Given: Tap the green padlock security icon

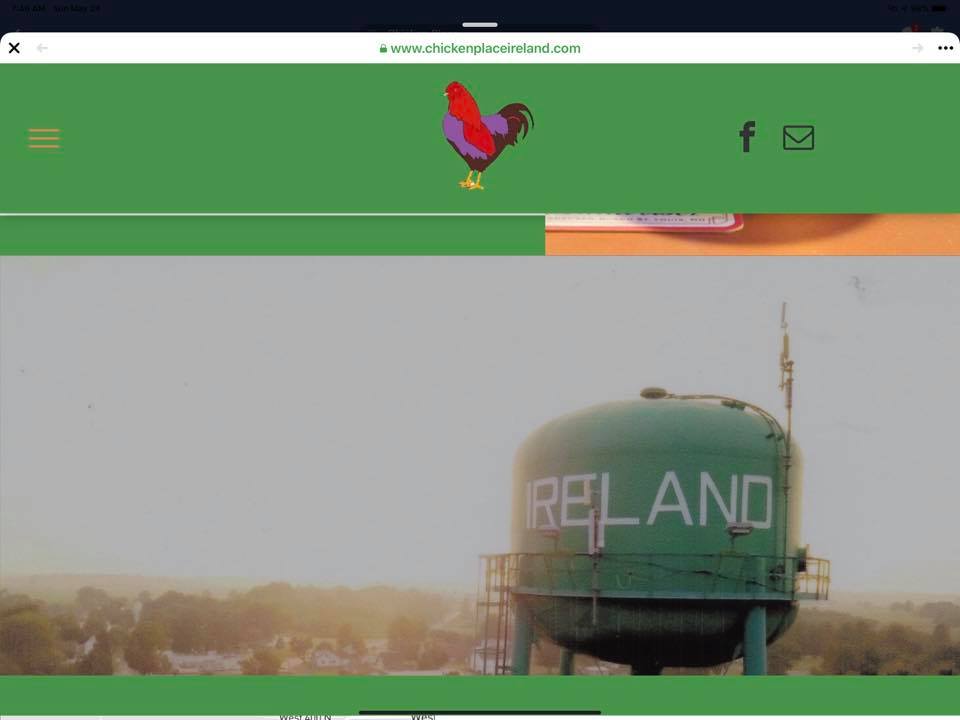Looking at the screenshot, I should (383, 48).
